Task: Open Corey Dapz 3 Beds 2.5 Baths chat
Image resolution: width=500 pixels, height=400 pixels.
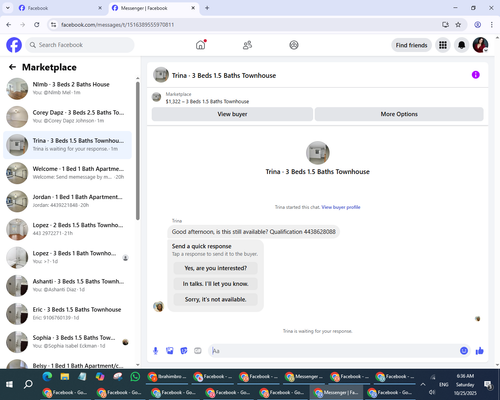Action: click(68, 117)
